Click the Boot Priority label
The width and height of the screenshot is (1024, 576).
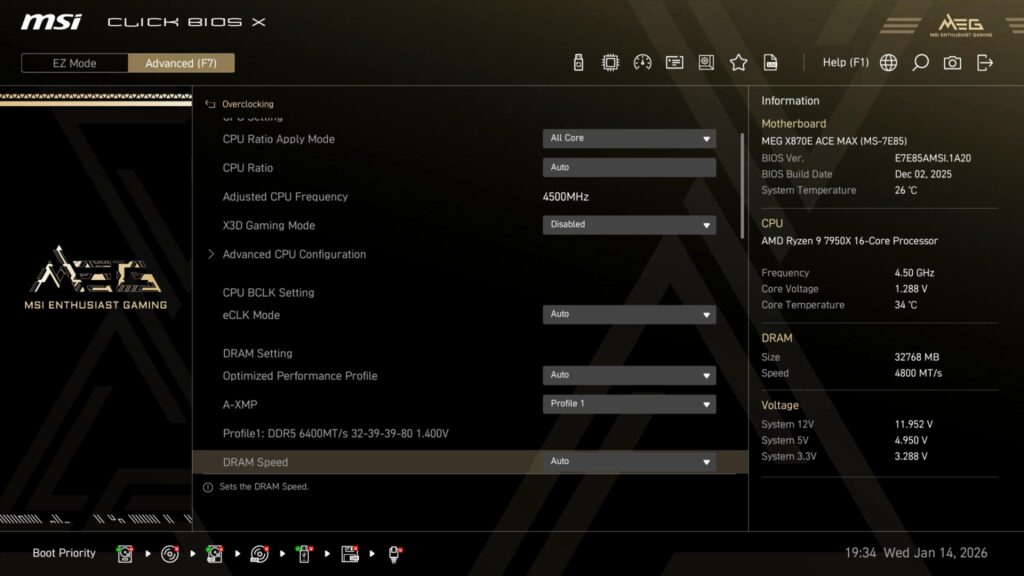pos(64,553)
